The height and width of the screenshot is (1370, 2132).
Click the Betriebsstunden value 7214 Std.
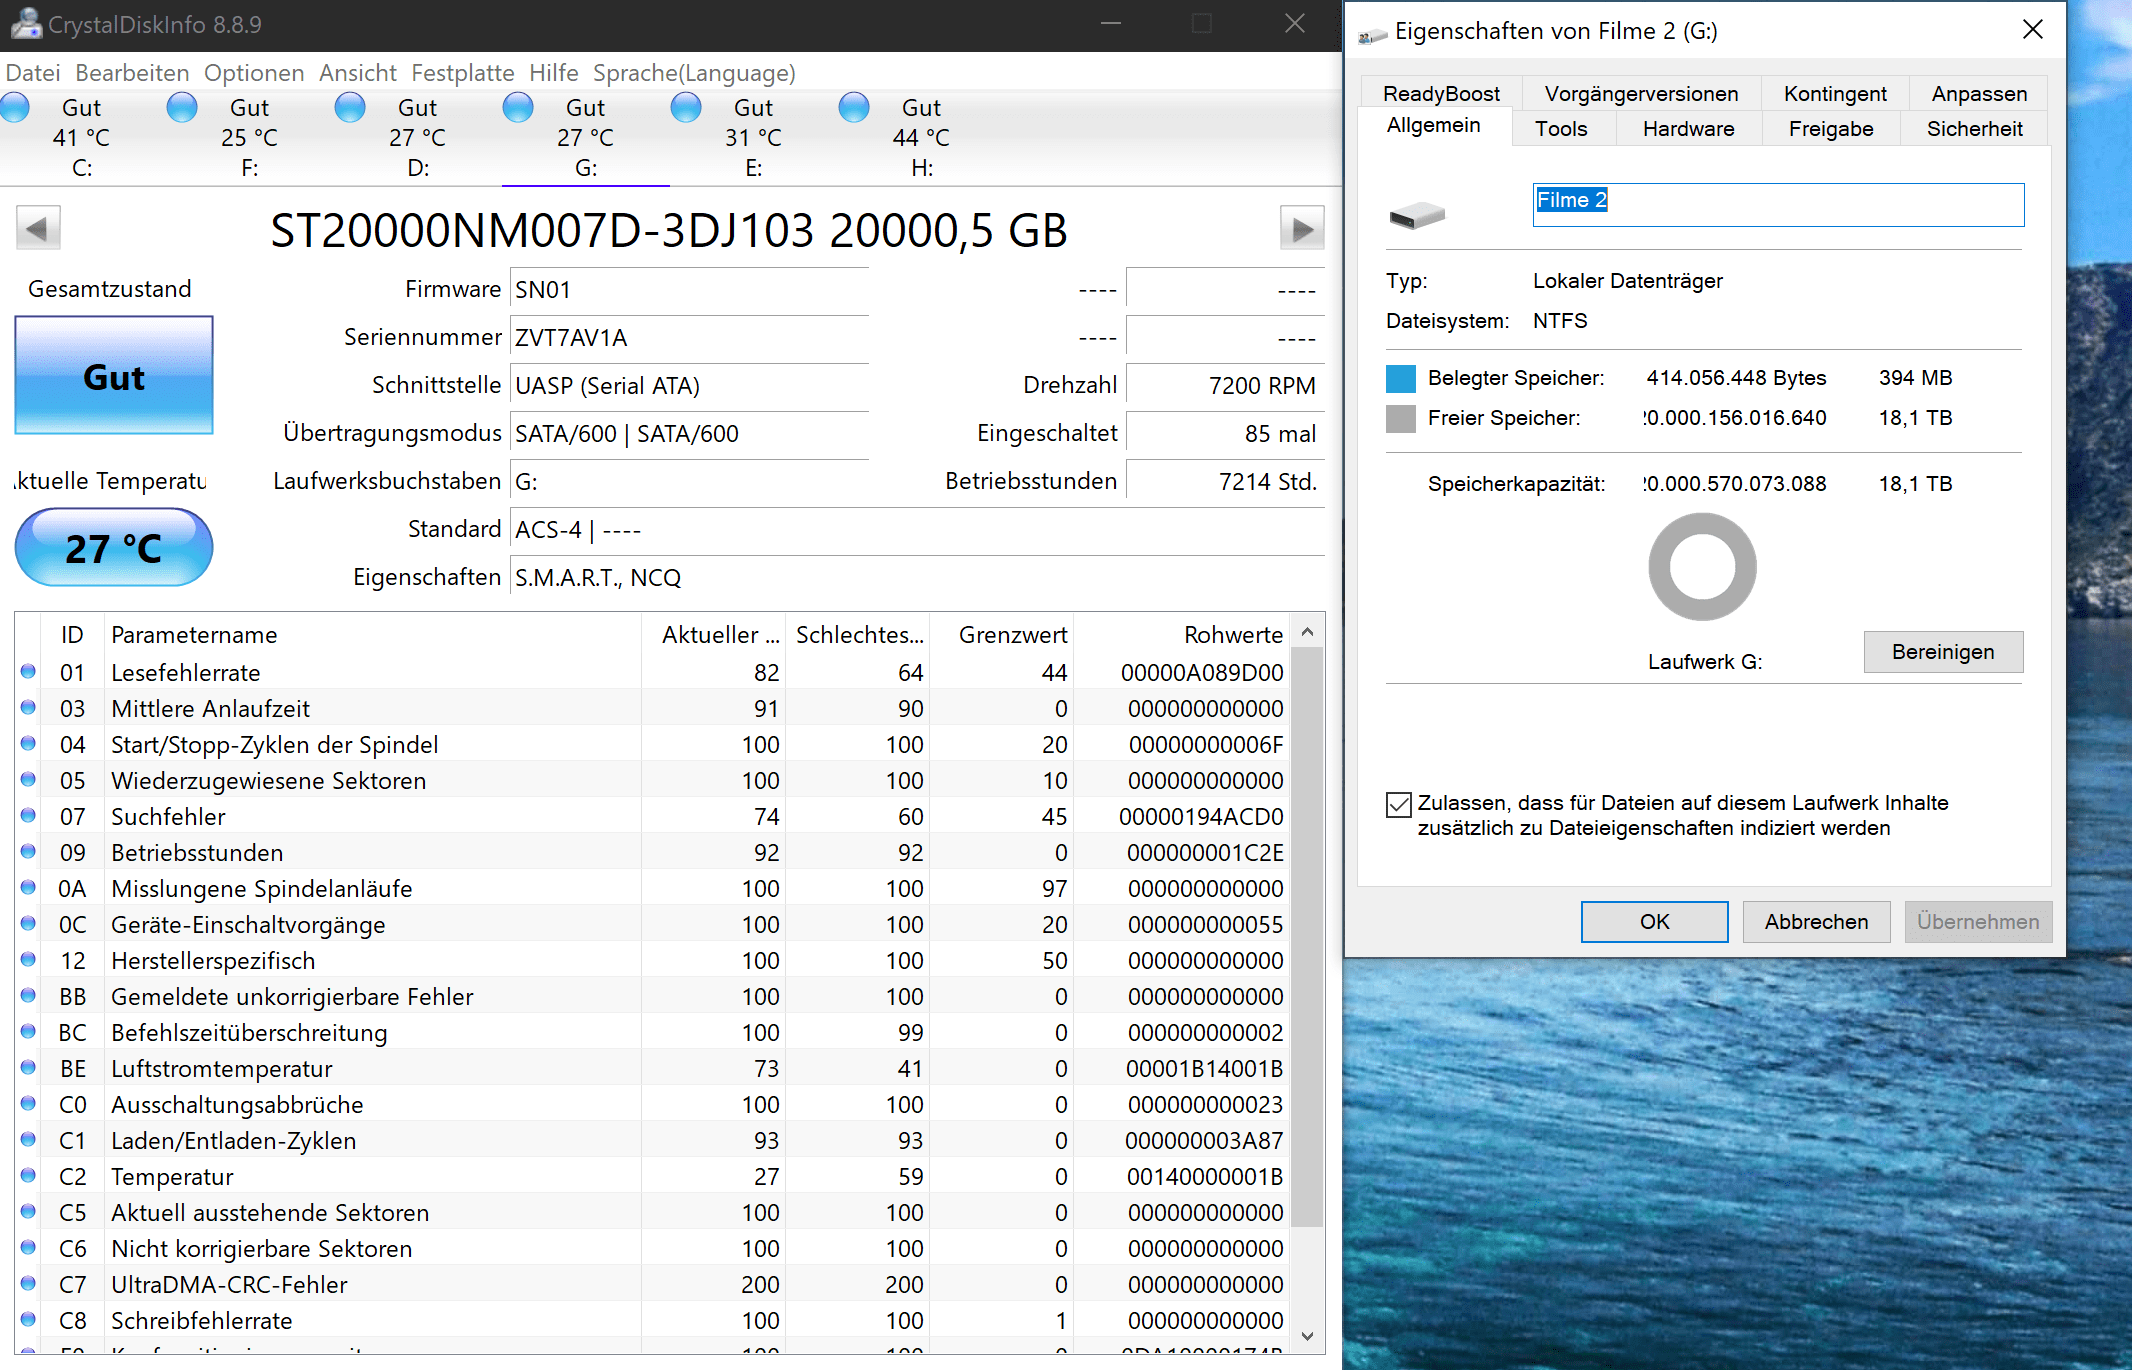pos(1225,482)
